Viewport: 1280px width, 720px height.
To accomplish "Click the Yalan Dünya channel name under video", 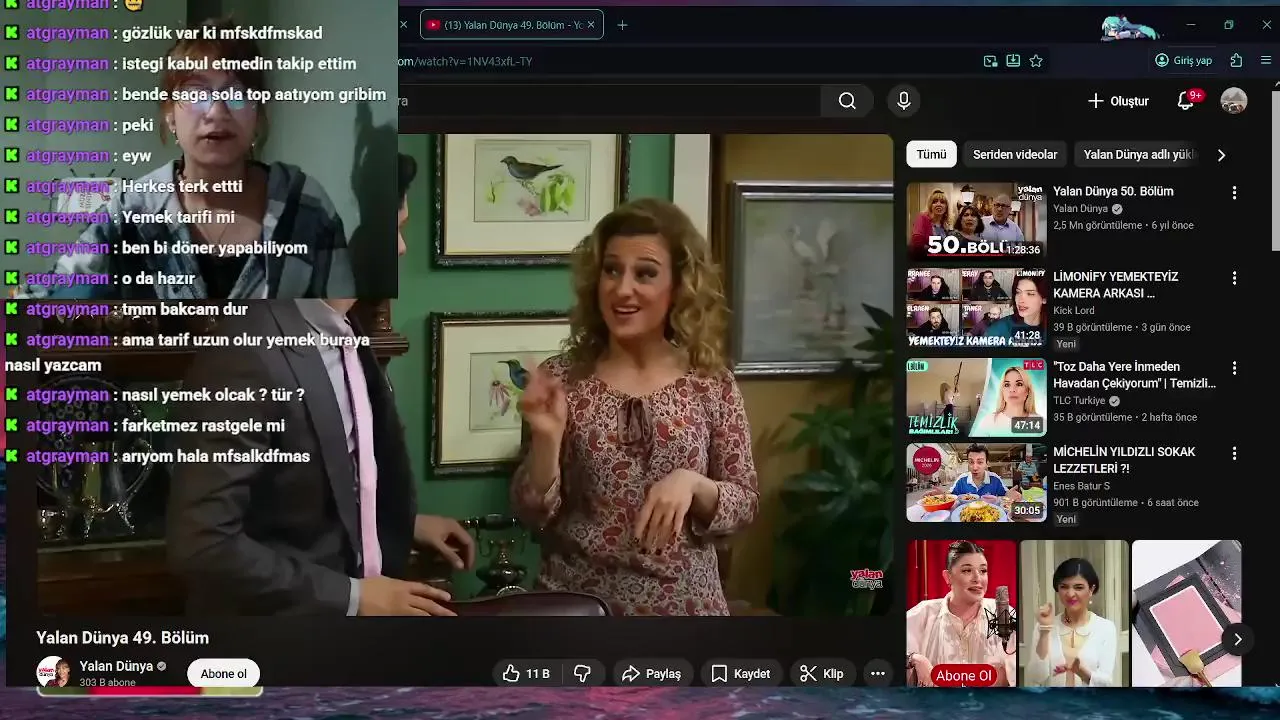I will pyautogui.click(x=116, y=666).
